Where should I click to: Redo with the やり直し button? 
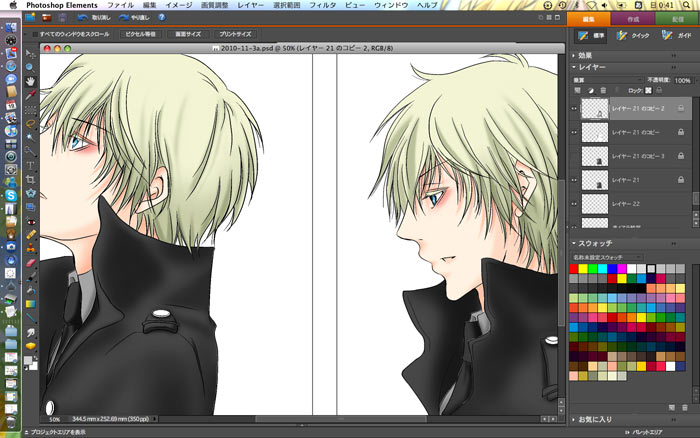(134, 18)
